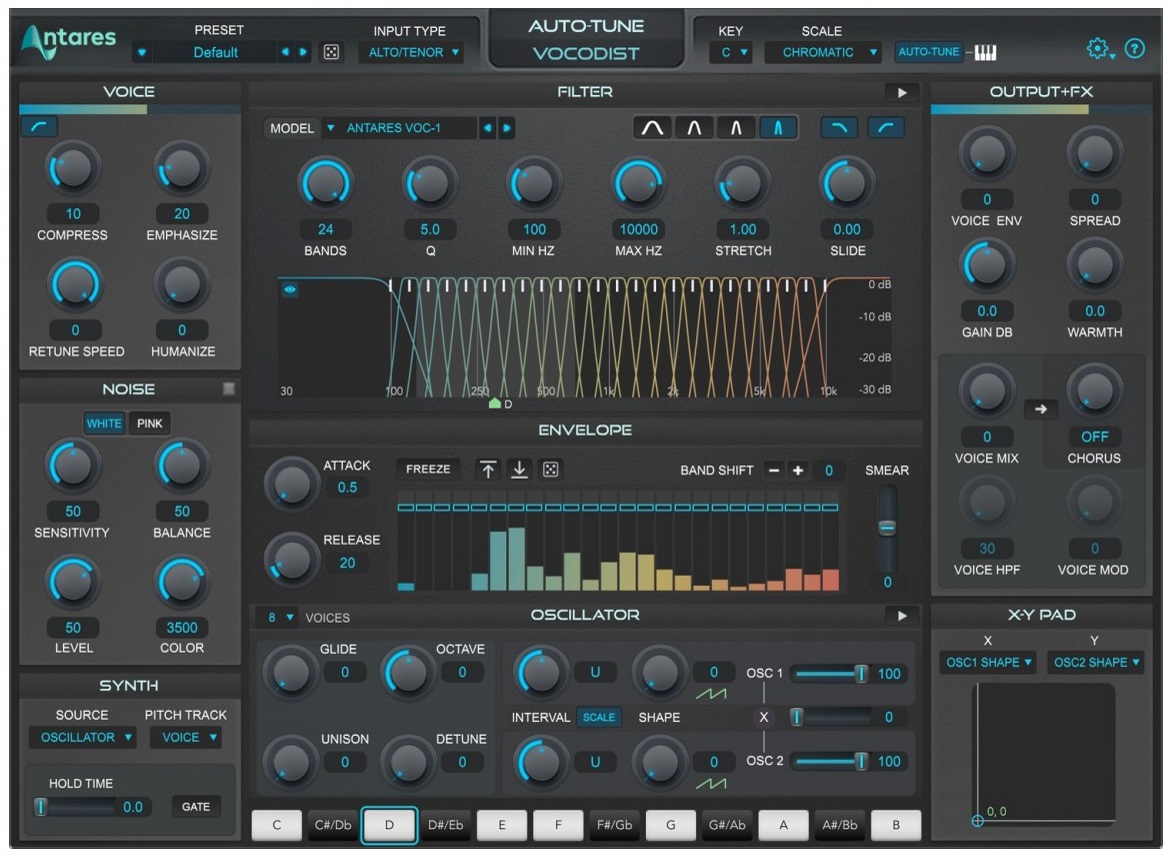Open the Key C dropdown
Viewport: 1172px width, 856px height.
pyautogui.click(x=732, y=52)
